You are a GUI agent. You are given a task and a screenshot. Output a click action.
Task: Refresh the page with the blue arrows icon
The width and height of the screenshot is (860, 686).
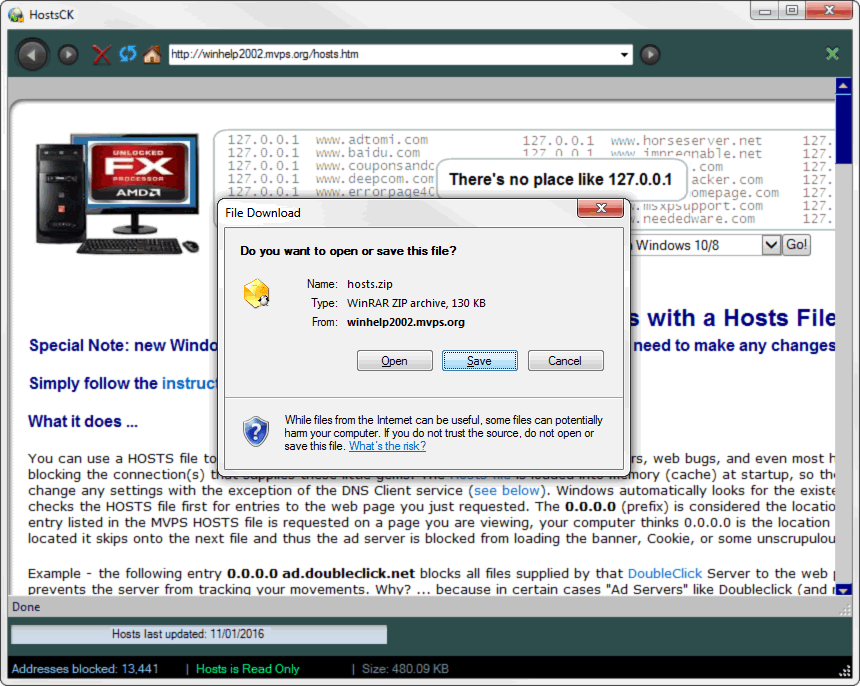point(128,54)
